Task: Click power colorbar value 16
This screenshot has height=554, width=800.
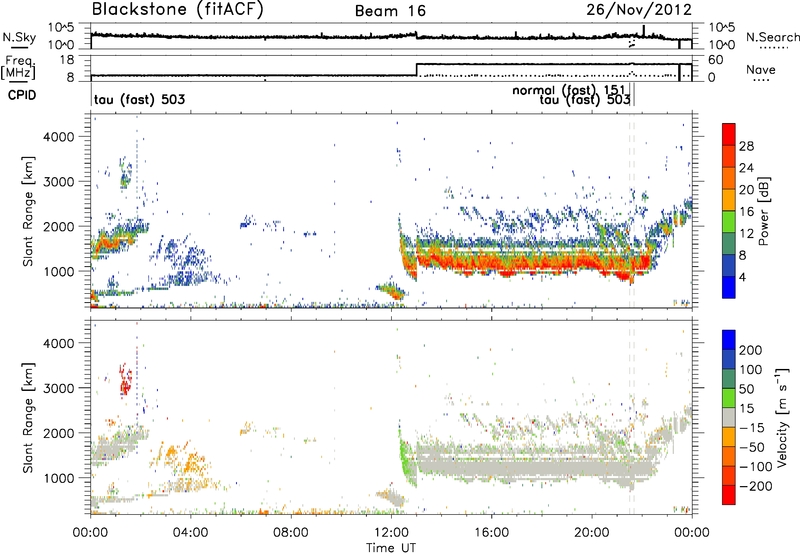Action: [x=746, y=212]
